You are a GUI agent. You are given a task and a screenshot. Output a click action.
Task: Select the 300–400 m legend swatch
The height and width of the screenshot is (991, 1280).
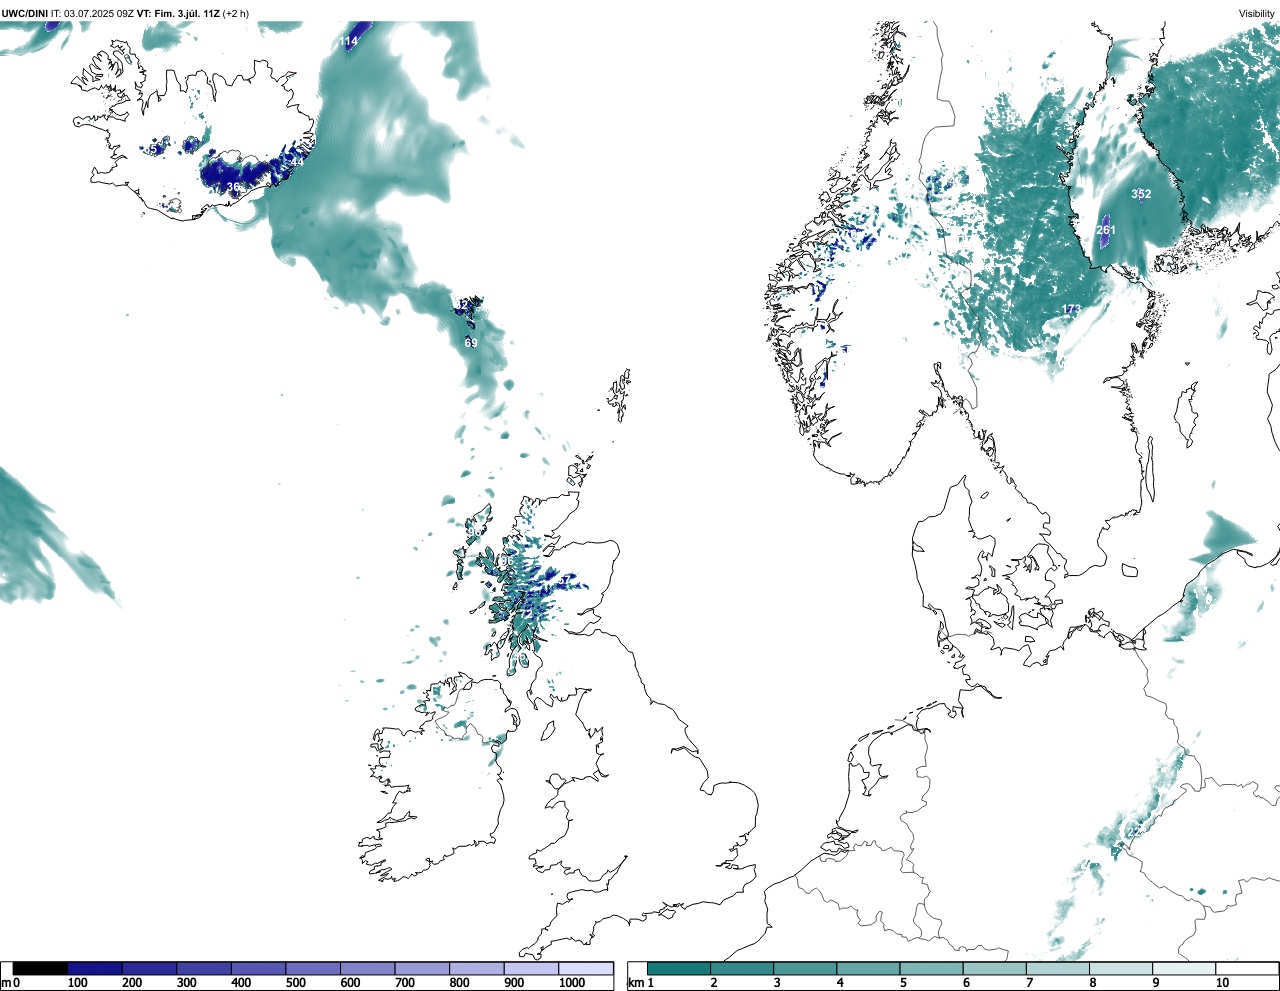pos(204,968)
